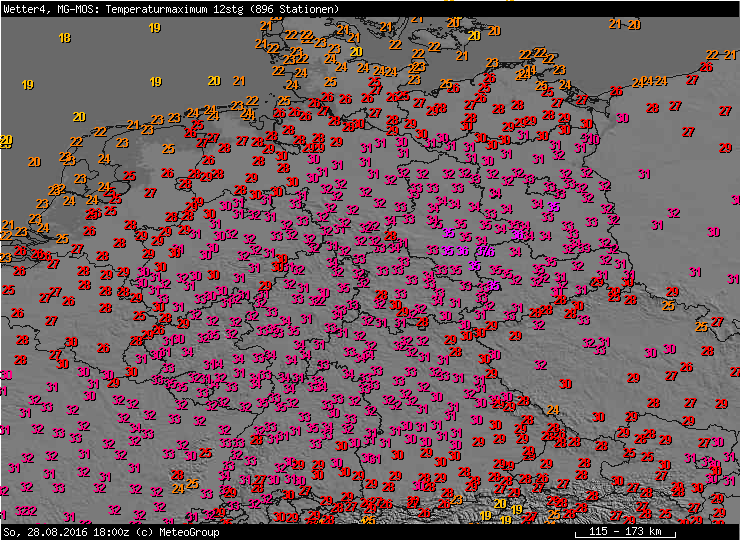Screen dimensions: 740x540
Task: Click the "18:00z" time in footer
Action: 109,531
